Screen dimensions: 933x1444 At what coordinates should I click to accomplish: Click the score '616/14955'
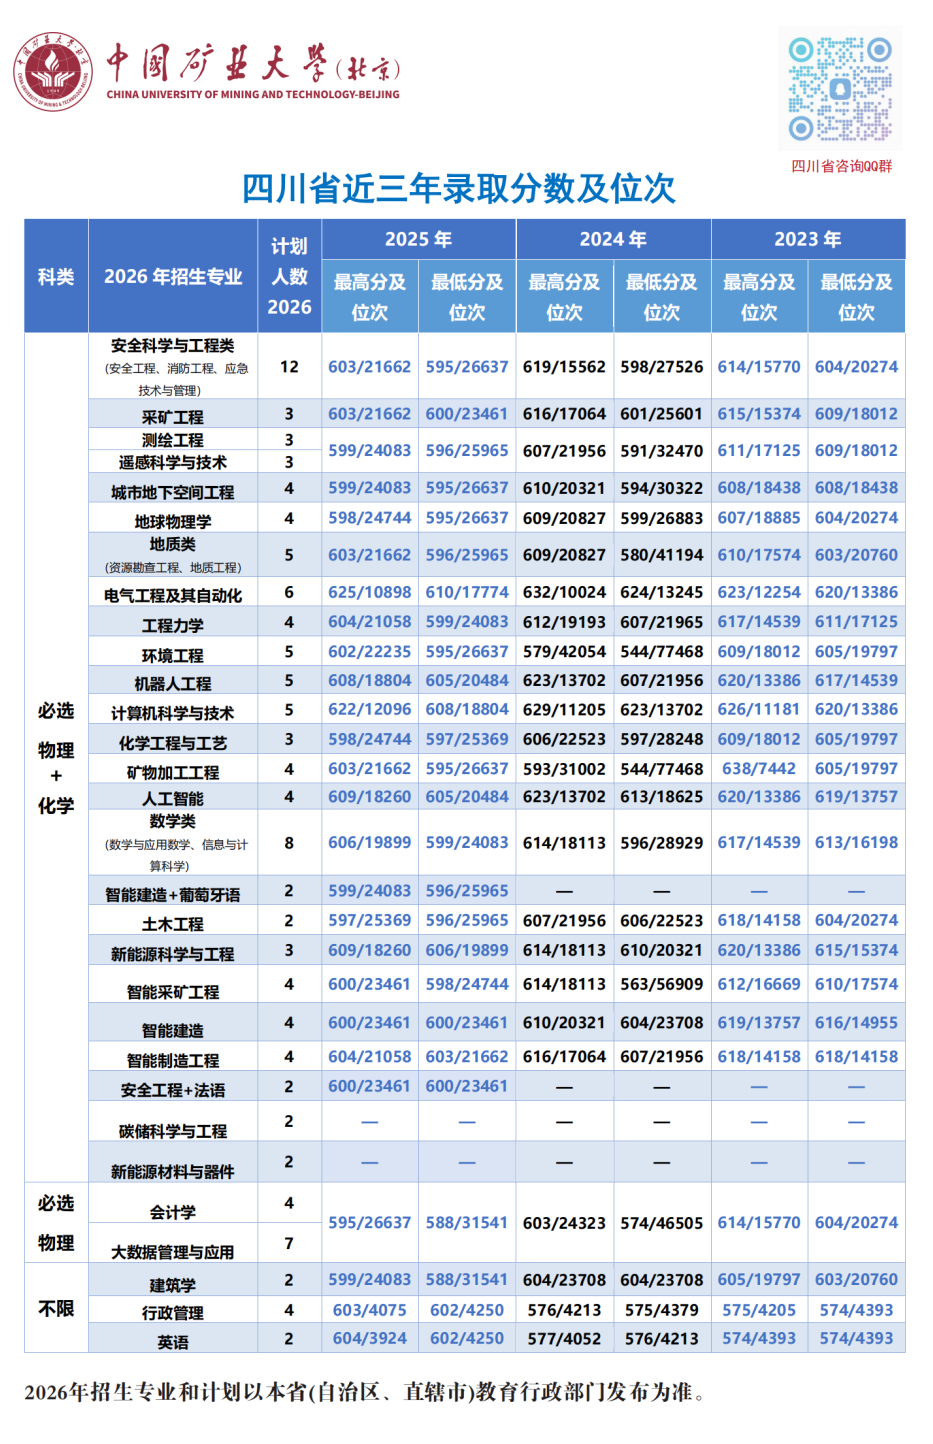pos(856,1022)
